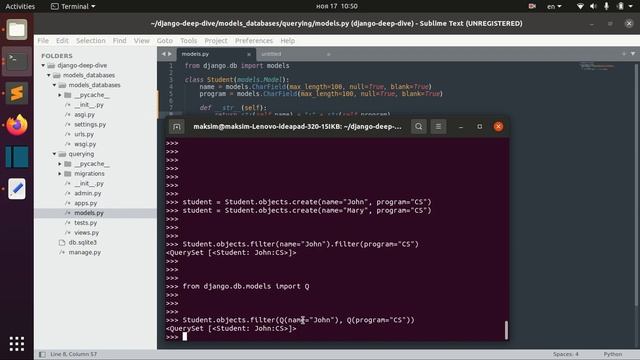Click the Sublime minimap
640x360 pixels.
(x=598, y=67)
